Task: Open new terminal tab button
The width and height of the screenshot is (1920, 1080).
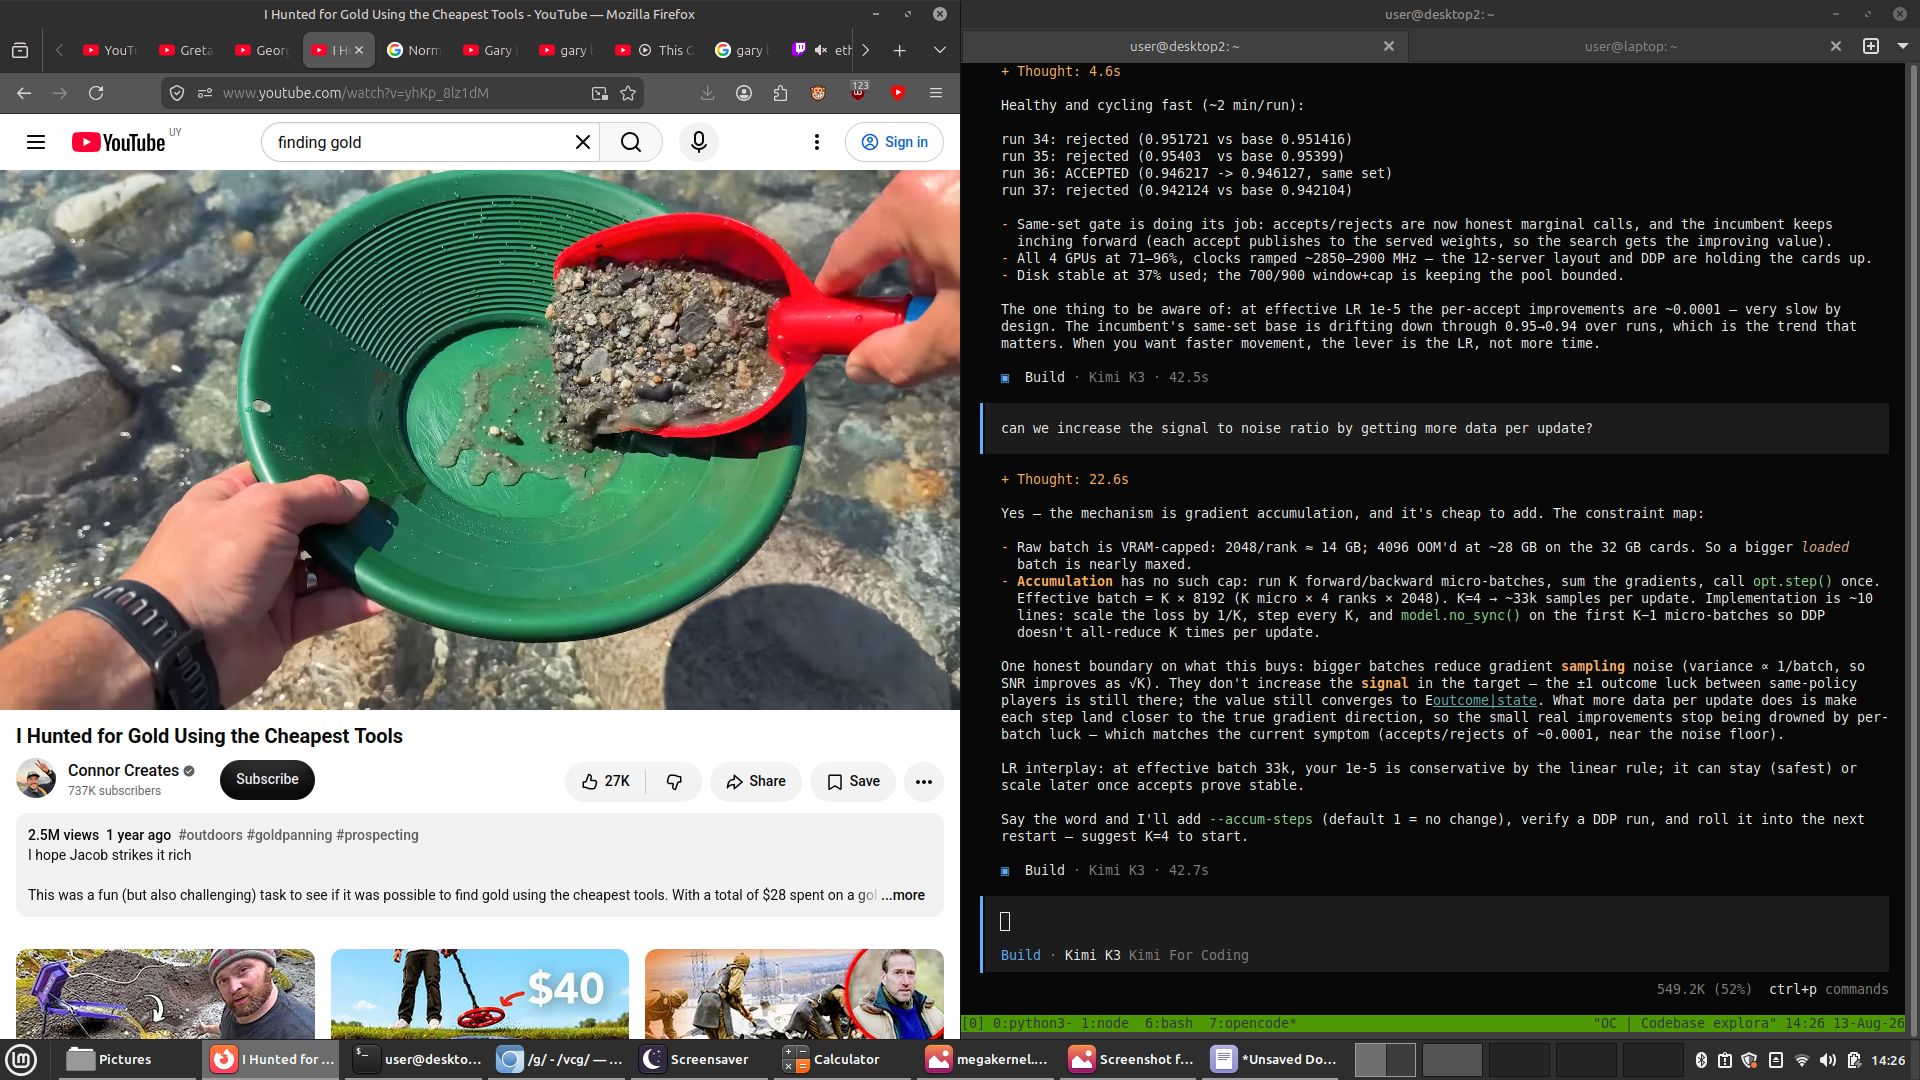Action: tap(1871, 46)
